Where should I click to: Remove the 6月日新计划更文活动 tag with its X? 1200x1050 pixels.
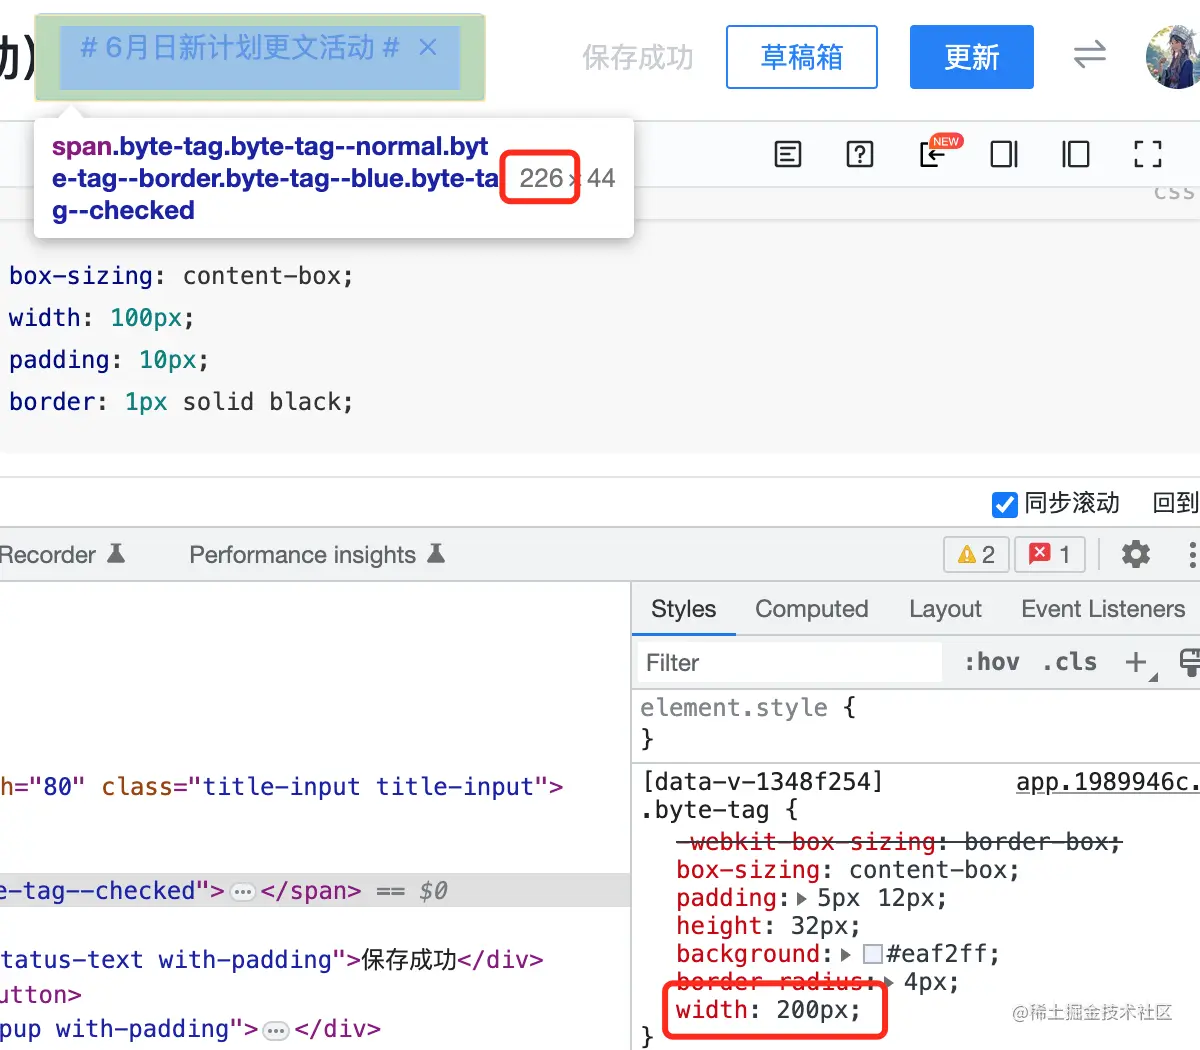coord(428,47)
